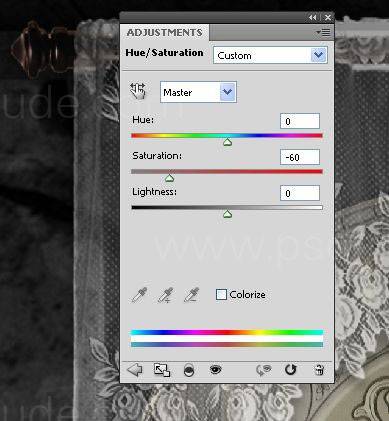Click the Saturation slider handle
Image resolution: width=389 pixels, height=421 pixels.
click(x=170, y=179)
